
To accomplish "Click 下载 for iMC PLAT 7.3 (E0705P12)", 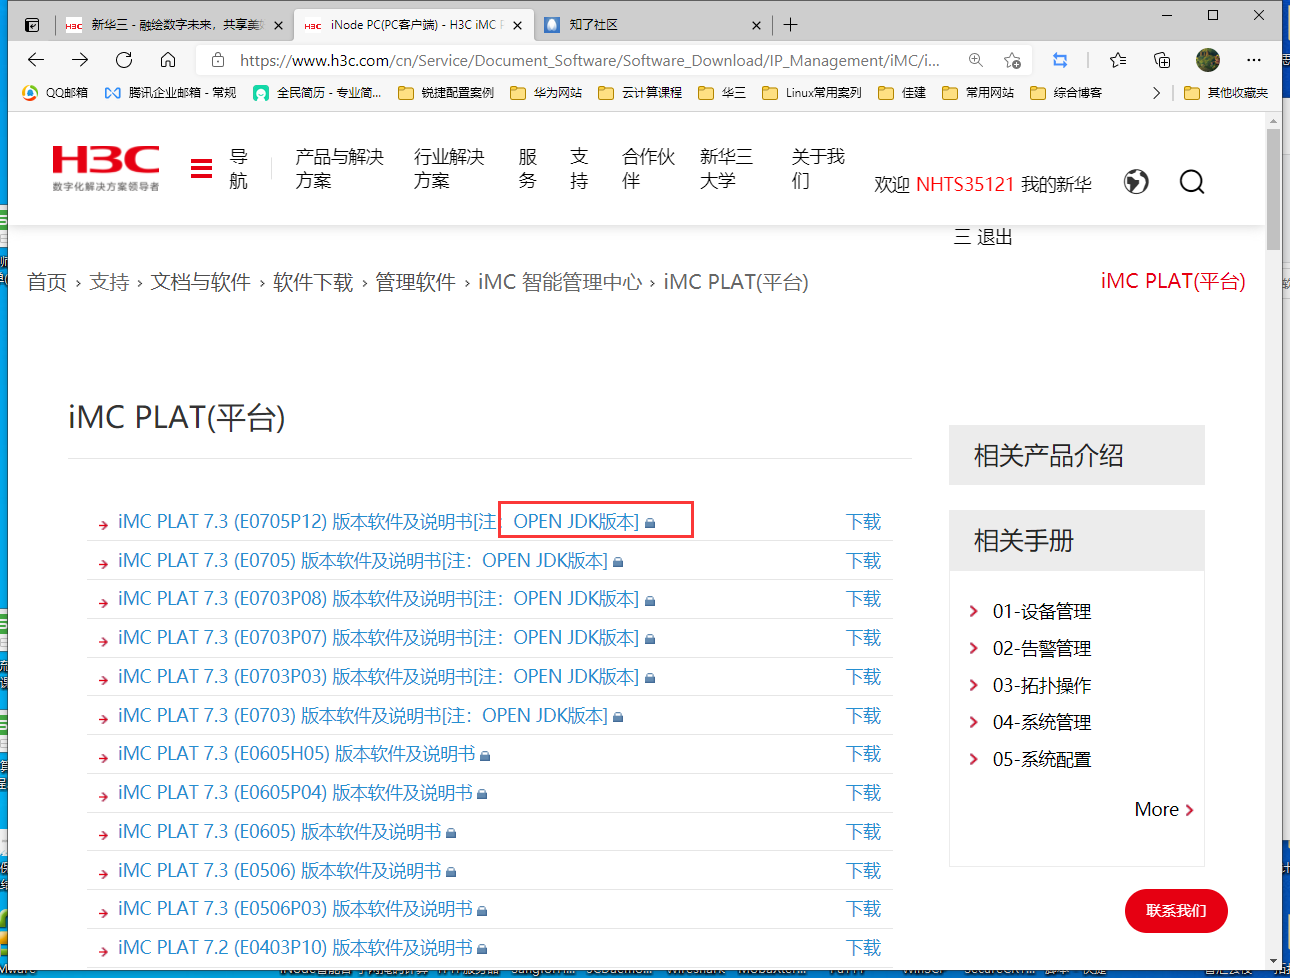I will point(863,522).
